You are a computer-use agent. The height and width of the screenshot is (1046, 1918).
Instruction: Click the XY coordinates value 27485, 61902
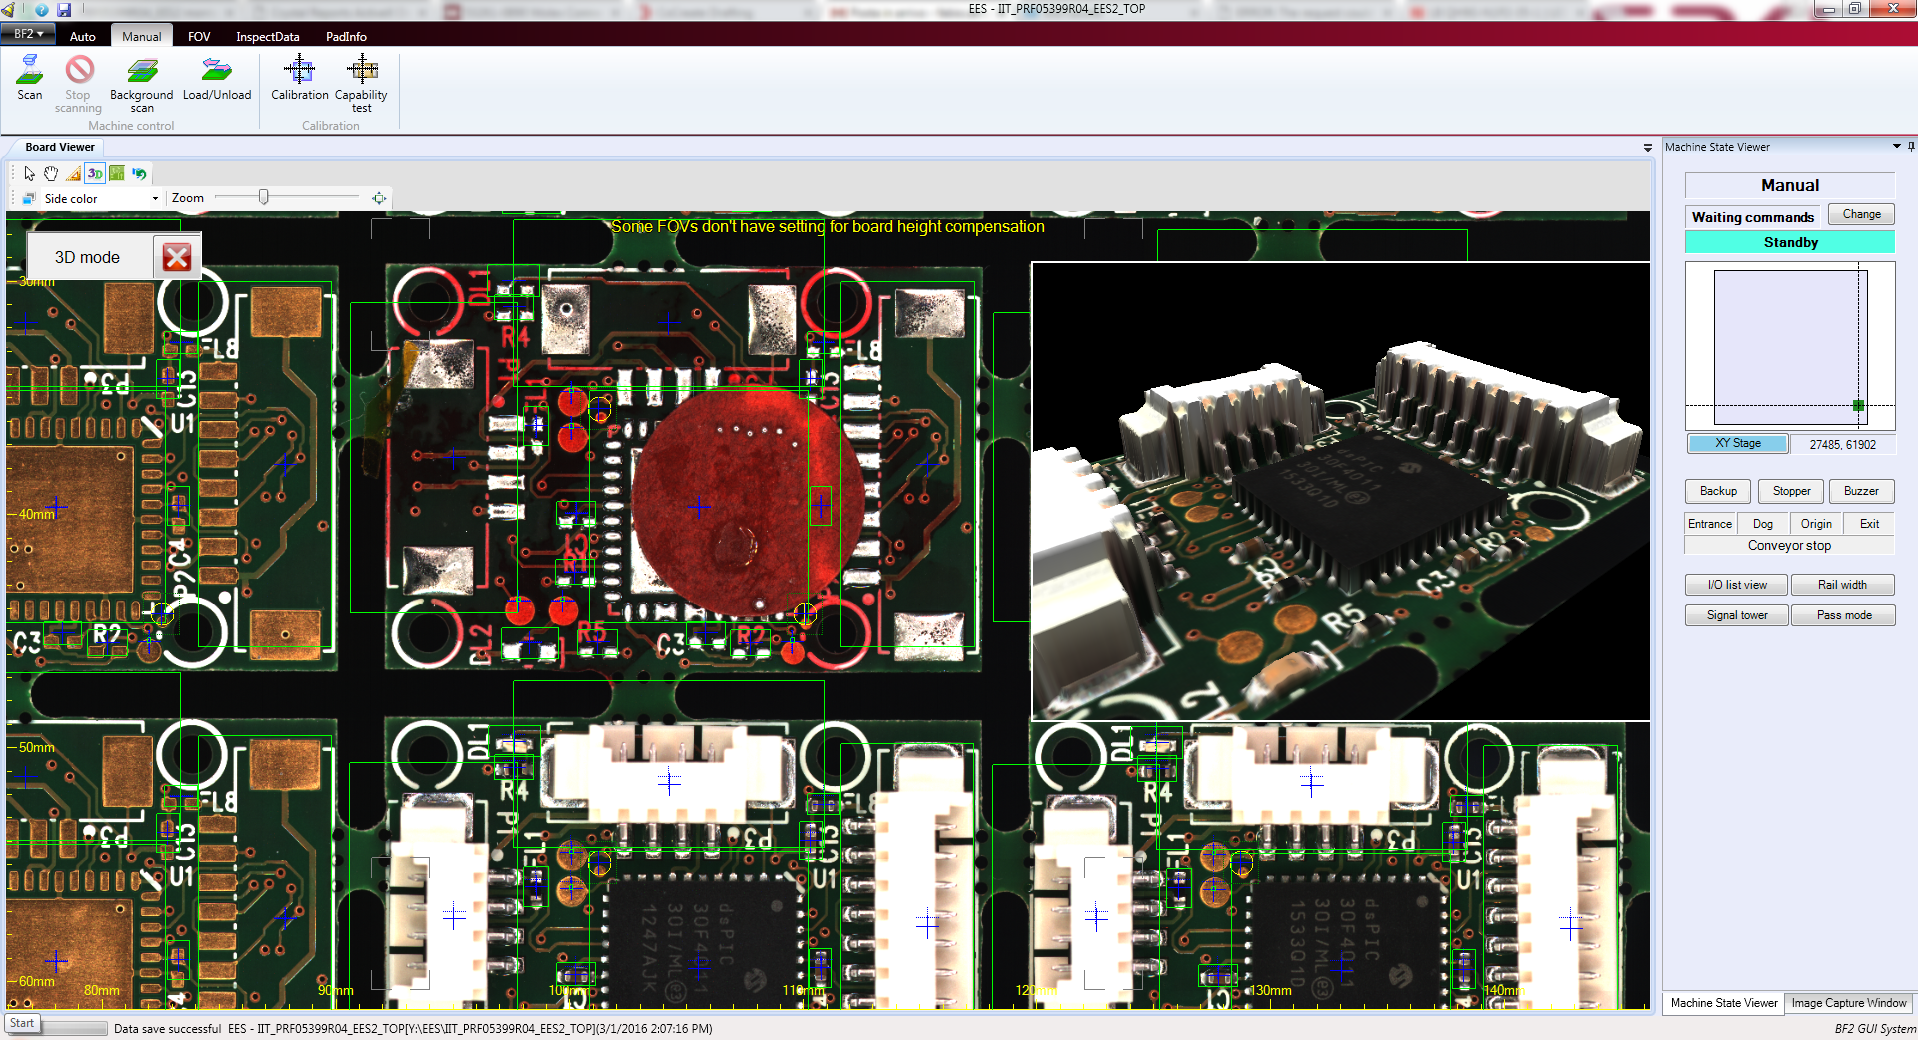(1842, 444)
